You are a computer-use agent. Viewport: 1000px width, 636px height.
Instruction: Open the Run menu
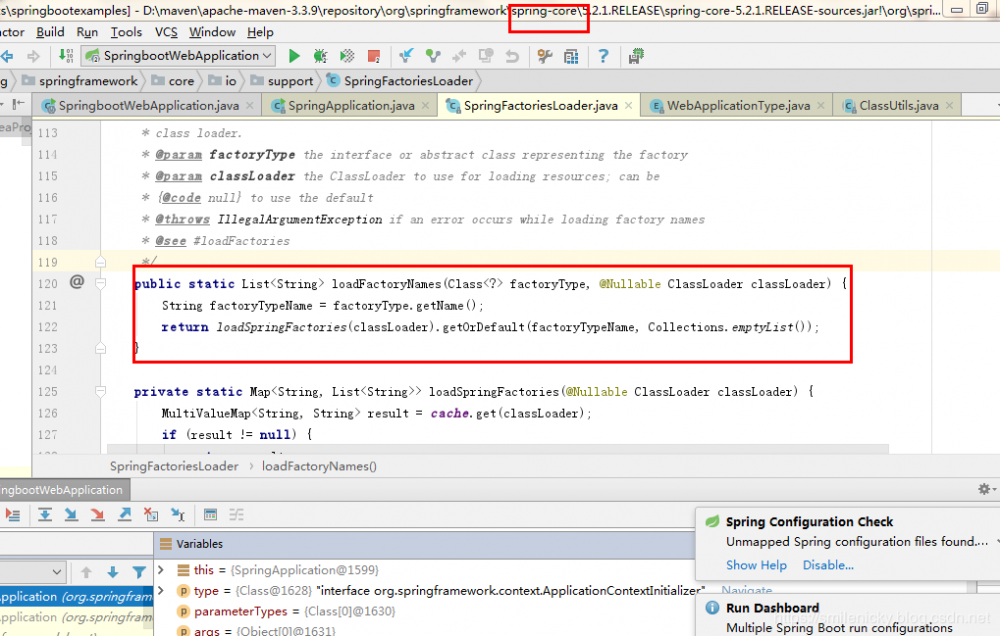(x=87, y=32)
